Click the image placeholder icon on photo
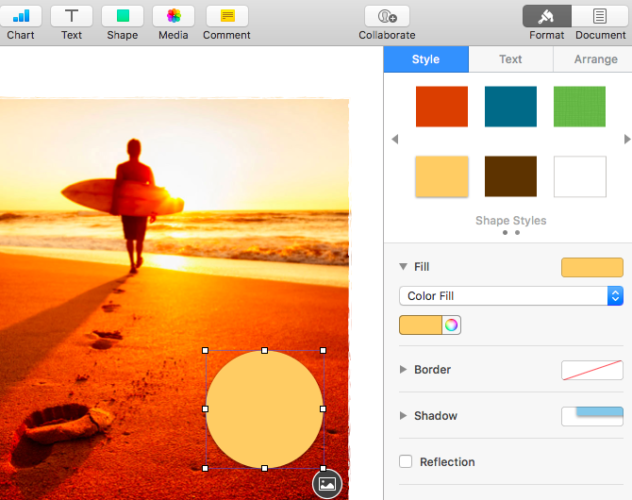The width and height of the screenshot is (632, 500). click(x=326, y=484)
